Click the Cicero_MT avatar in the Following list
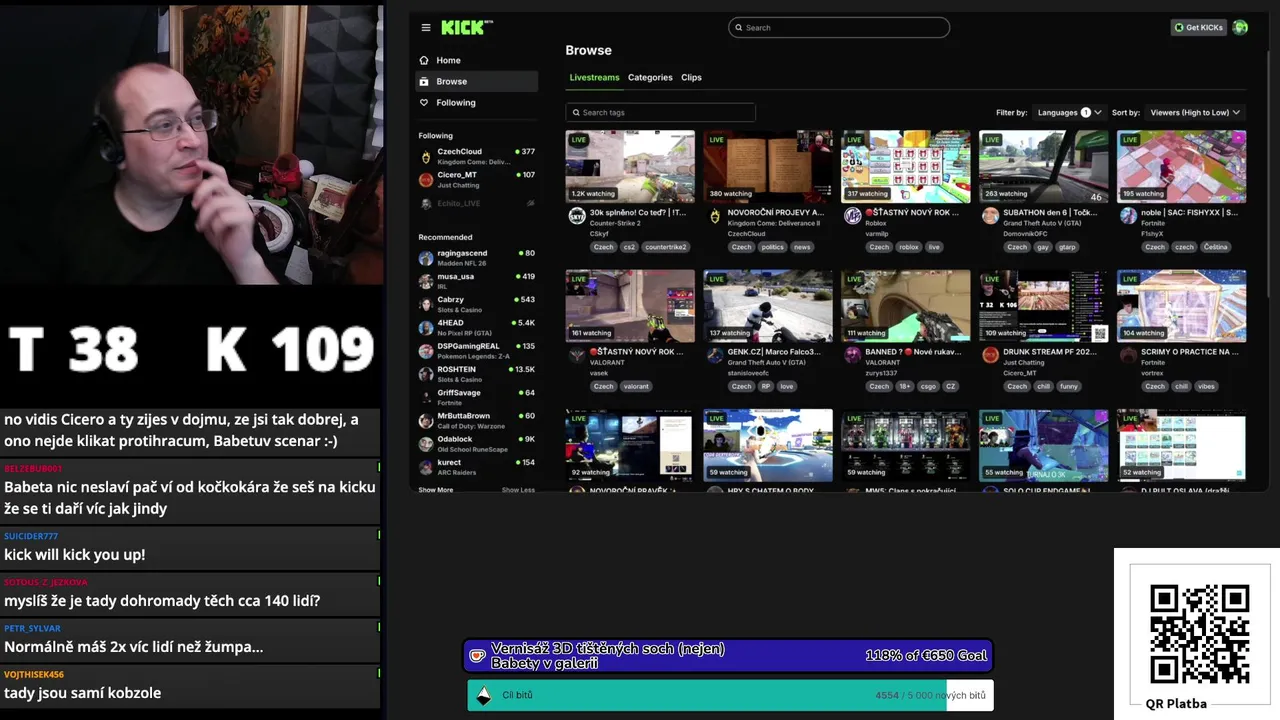 coord(426,180)
